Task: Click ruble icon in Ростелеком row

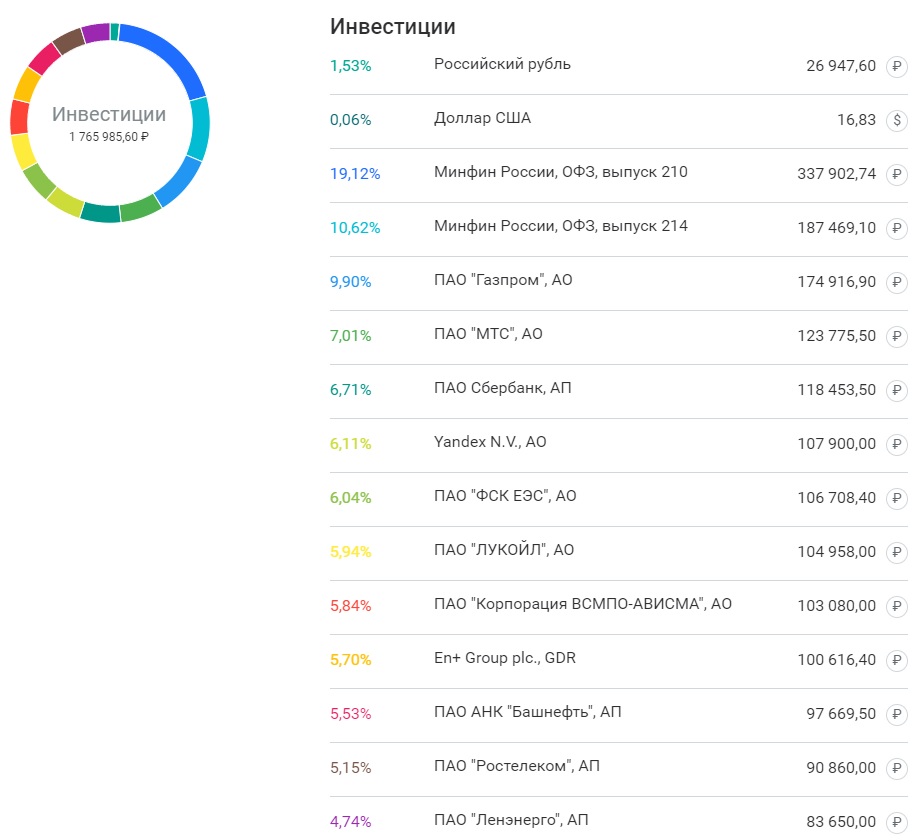Action: (897, 768)
